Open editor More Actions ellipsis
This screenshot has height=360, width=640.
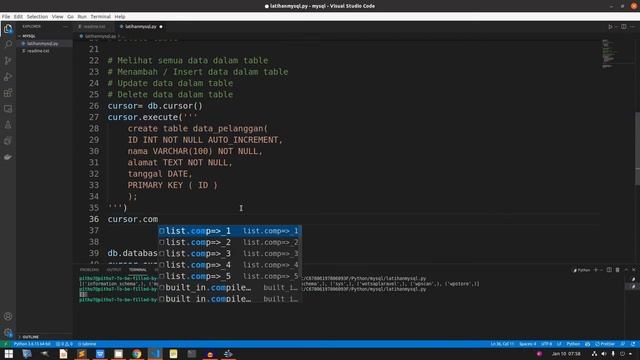tap(633, 27)
